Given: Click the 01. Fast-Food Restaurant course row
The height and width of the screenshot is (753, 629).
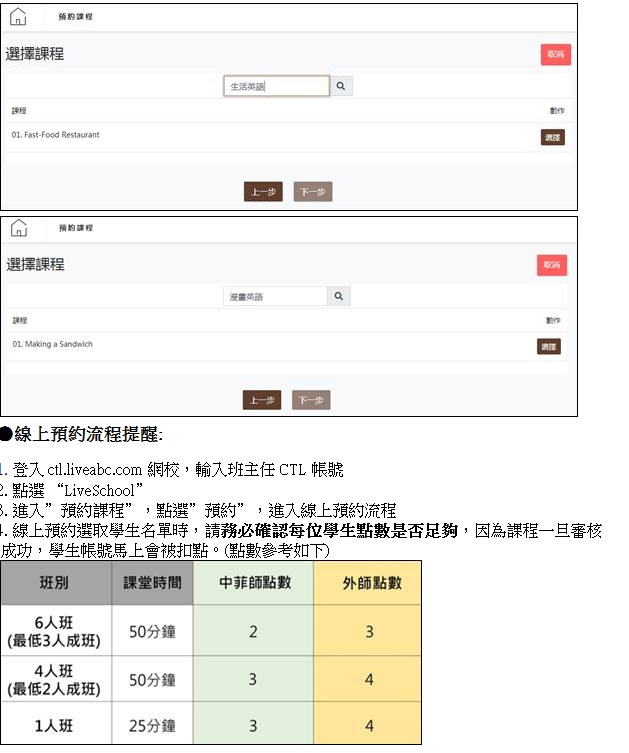Looking at the screenshot, I should (x=56, y=135).
